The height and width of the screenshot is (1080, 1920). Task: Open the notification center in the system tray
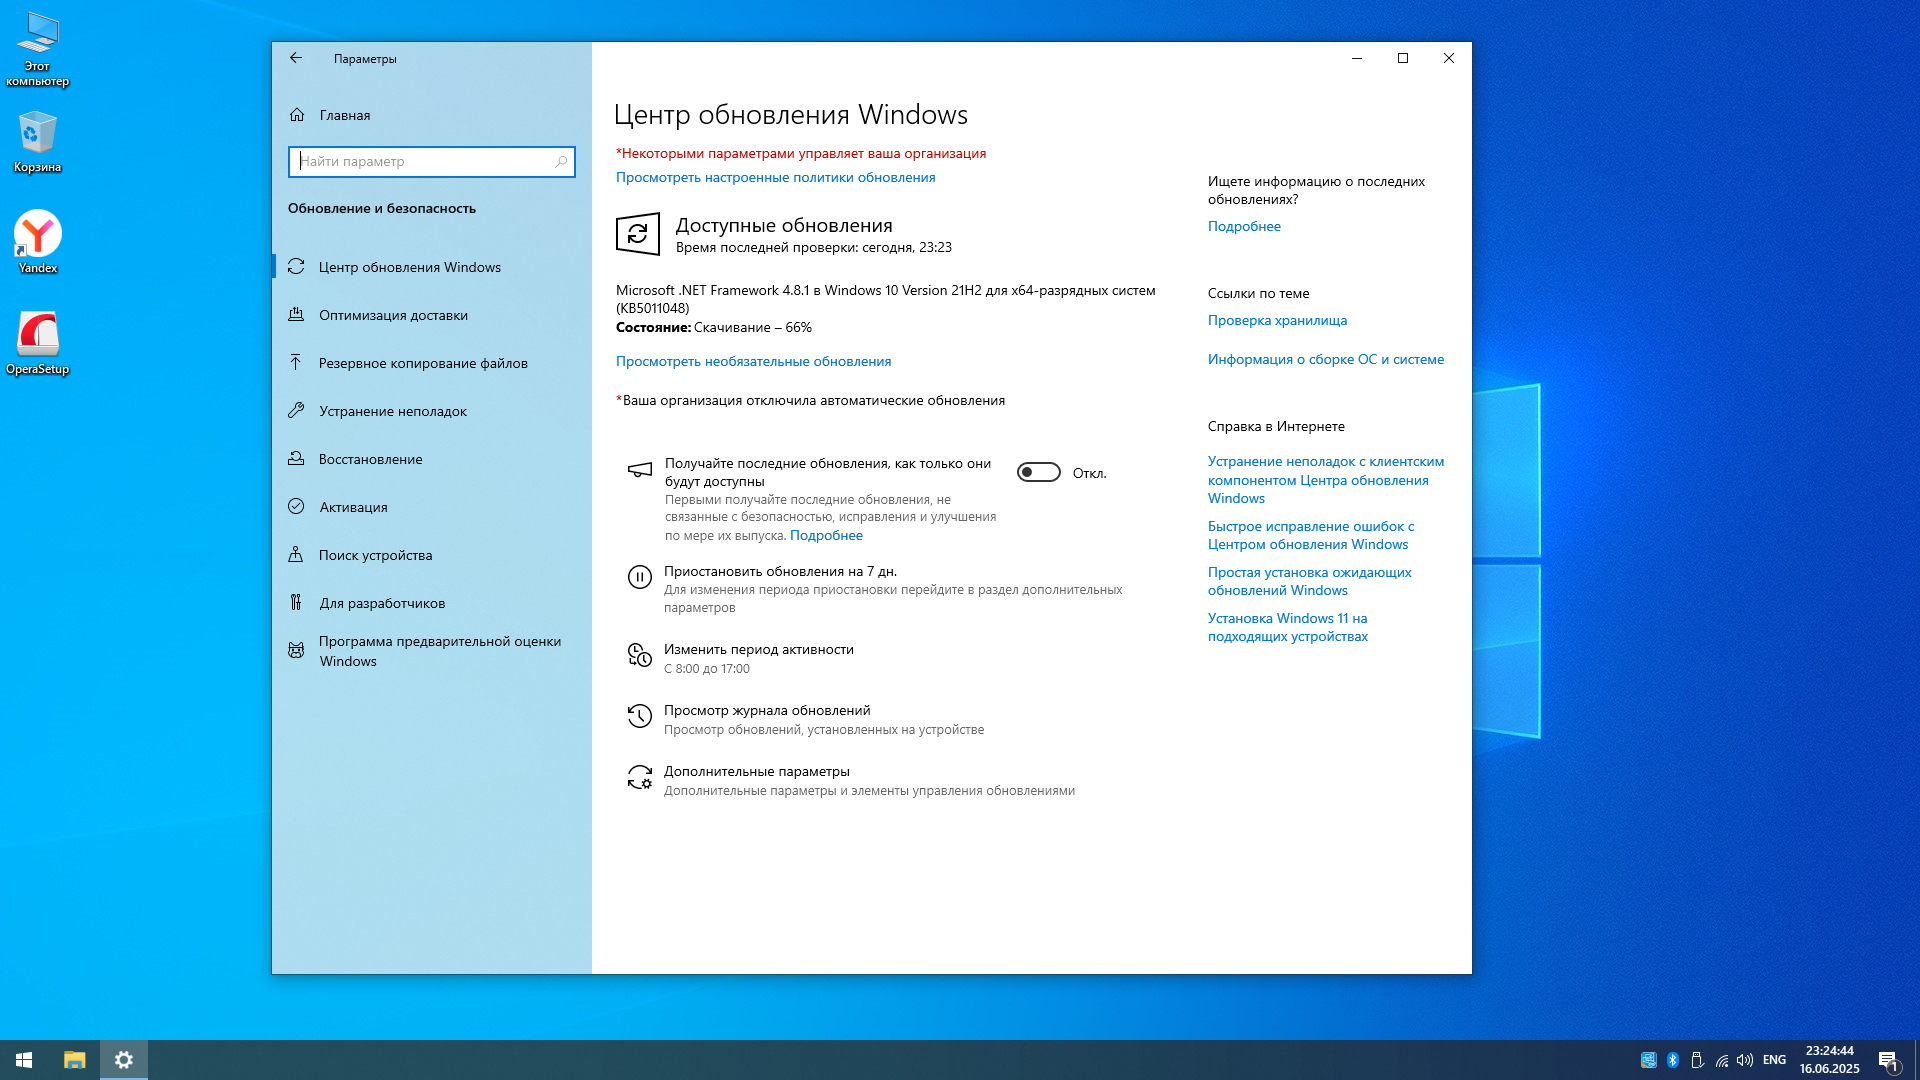(1888, 1060)
